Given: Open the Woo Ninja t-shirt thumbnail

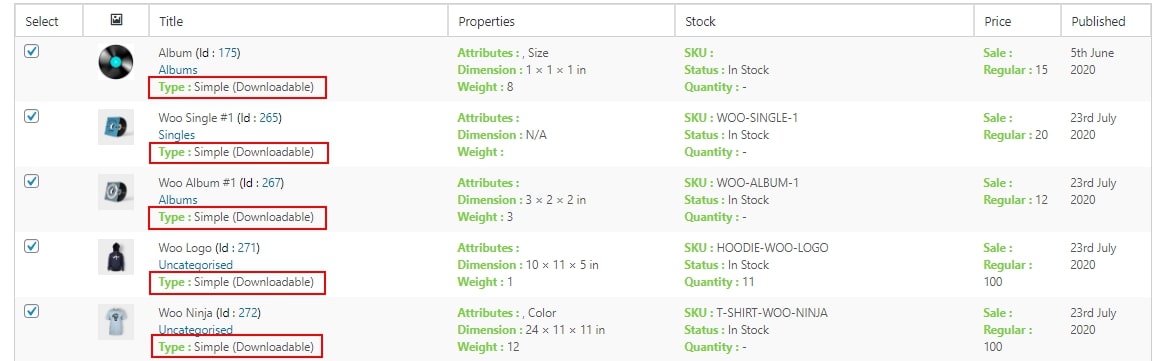Looking at the screenshot, I should click(x=116, y=321).
